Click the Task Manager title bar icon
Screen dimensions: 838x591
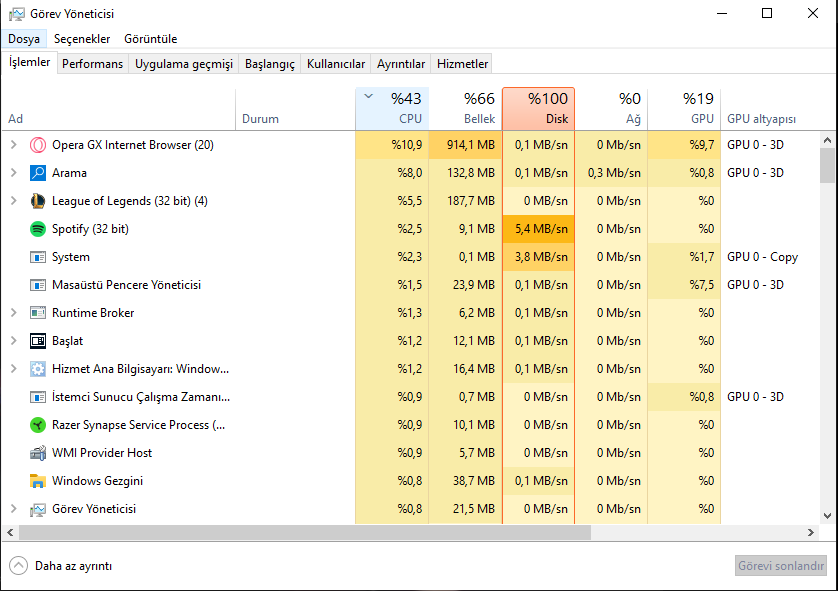point(17,14)
